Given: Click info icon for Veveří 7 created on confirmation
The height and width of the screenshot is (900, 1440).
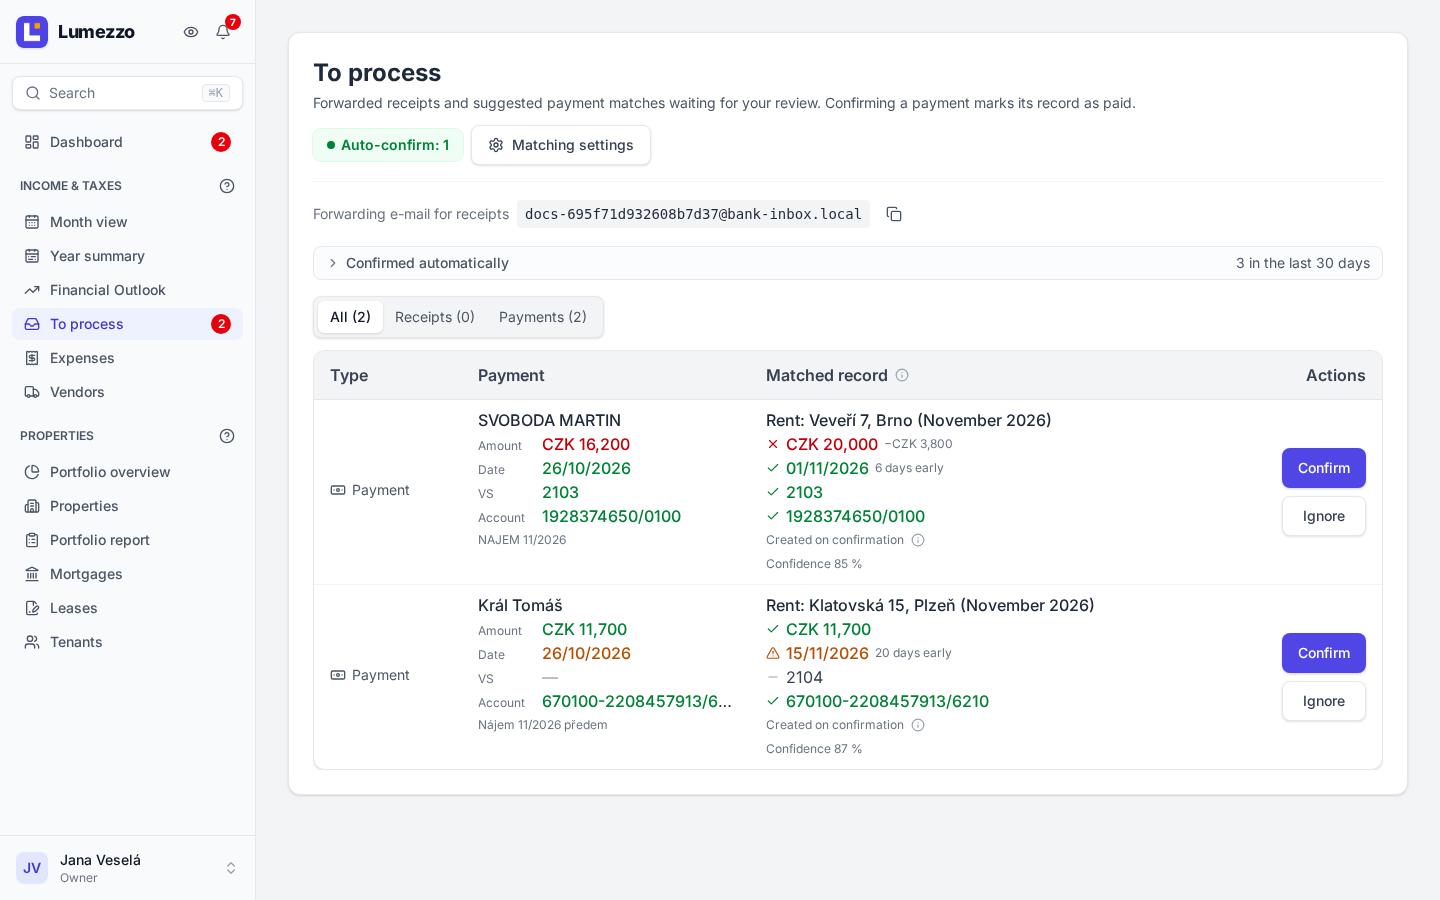Looking at the screenshot, I should [x=918, y=540].
